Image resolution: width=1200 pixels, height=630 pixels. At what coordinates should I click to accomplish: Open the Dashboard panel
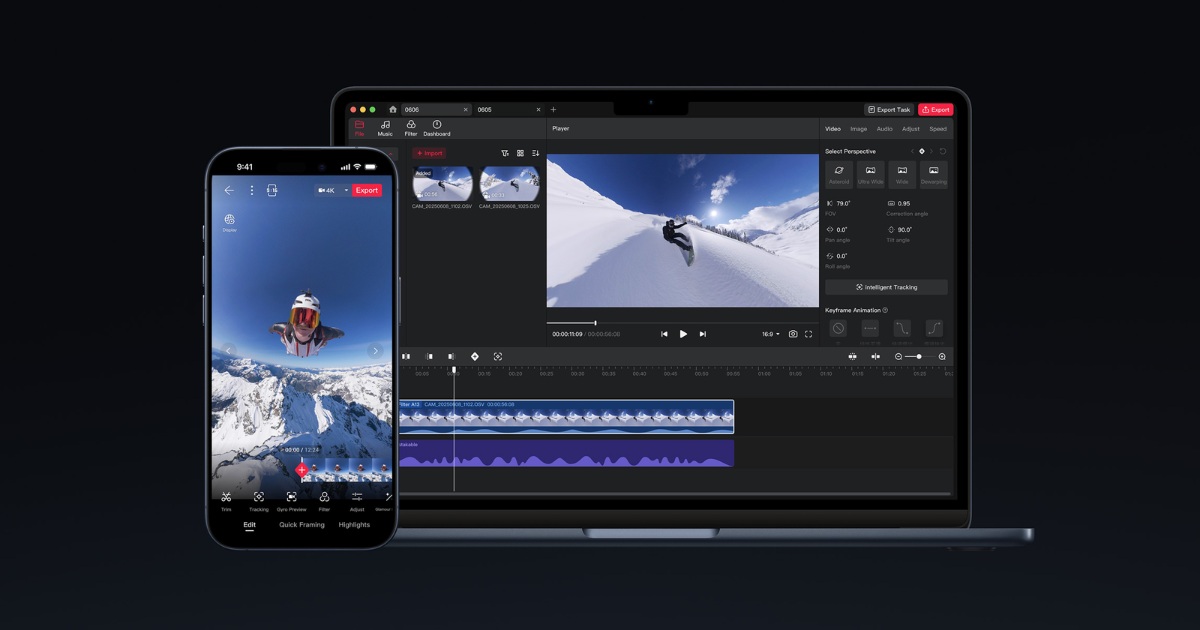(x=437, y=127)
